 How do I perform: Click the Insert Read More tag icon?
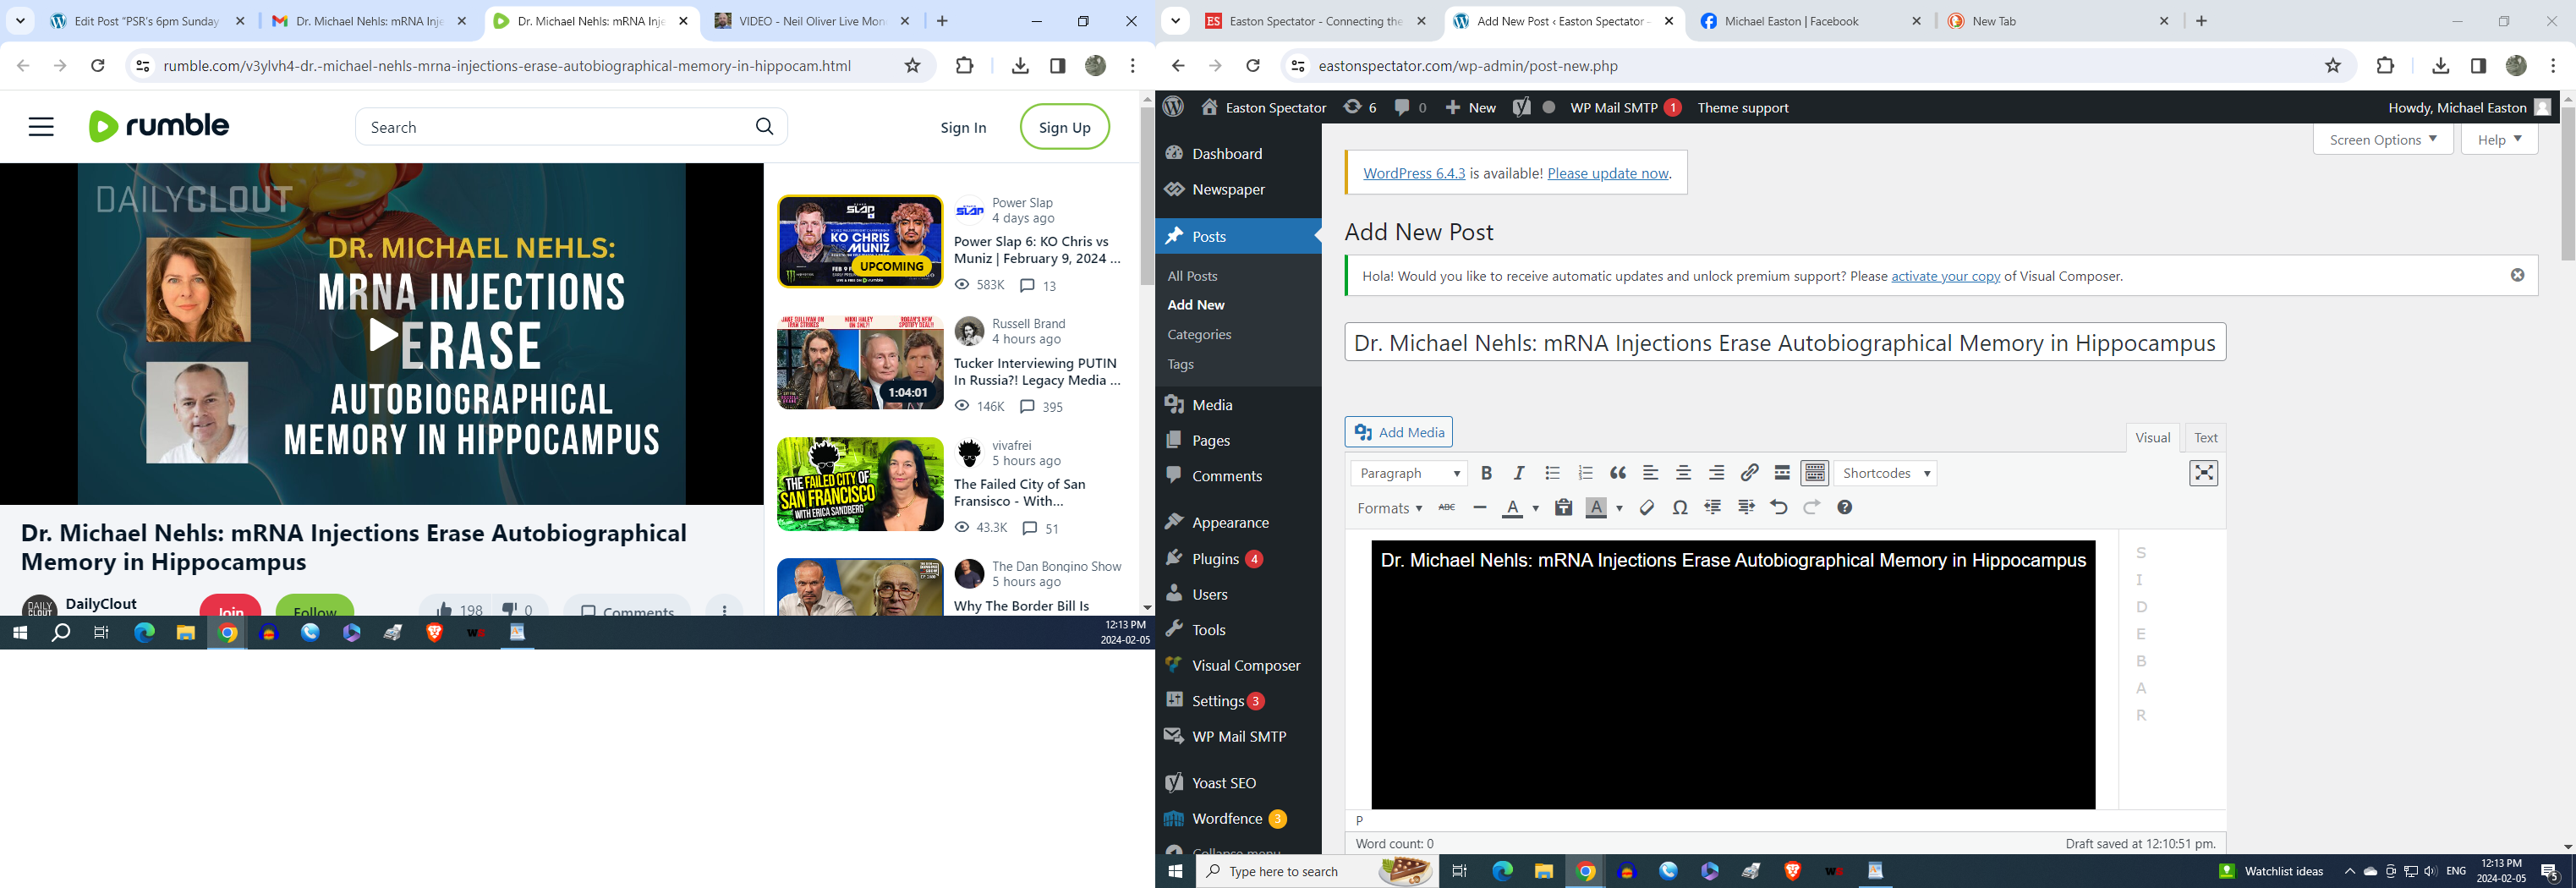click(1782, 473)
